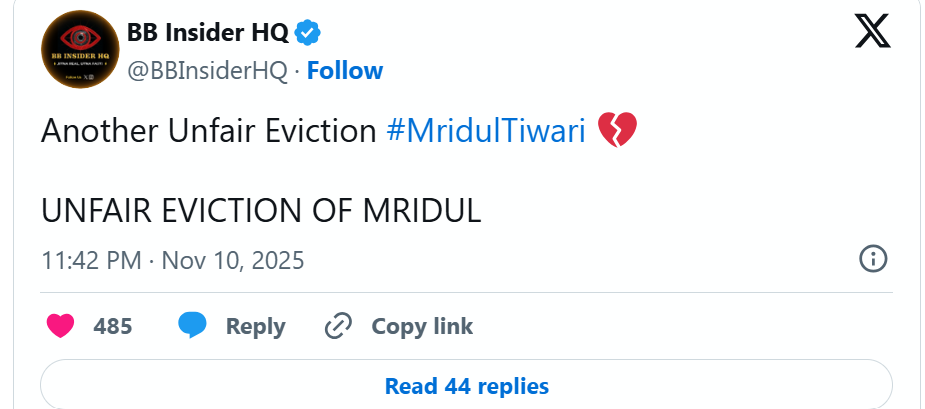Click the broken heart emoji
The height and width of the screenshot is (409, 925).
click(616, 131)
